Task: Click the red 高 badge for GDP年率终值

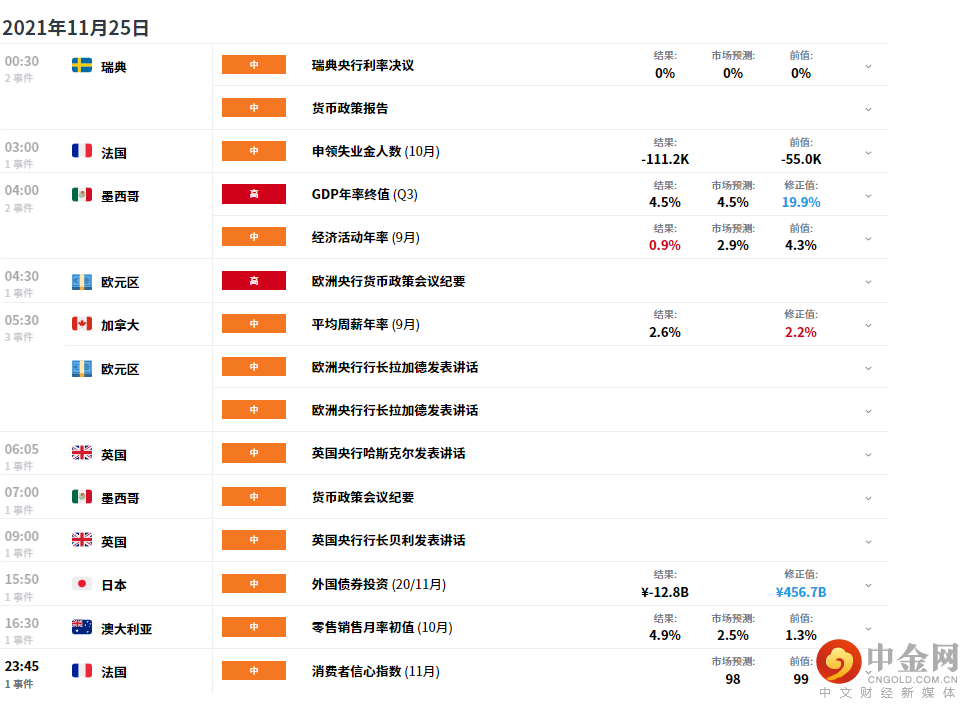Action: pyautogui.click(x=253, y=194)
